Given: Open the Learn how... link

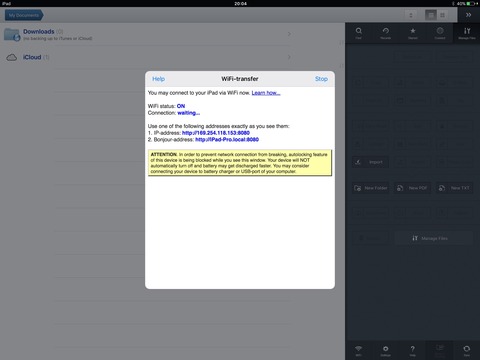Looking at the screenshot, I should click(266, 93).
